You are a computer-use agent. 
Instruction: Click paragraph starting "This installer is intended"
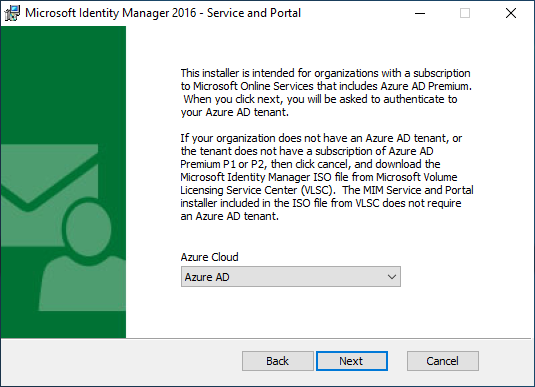click(x=326, y=92)
